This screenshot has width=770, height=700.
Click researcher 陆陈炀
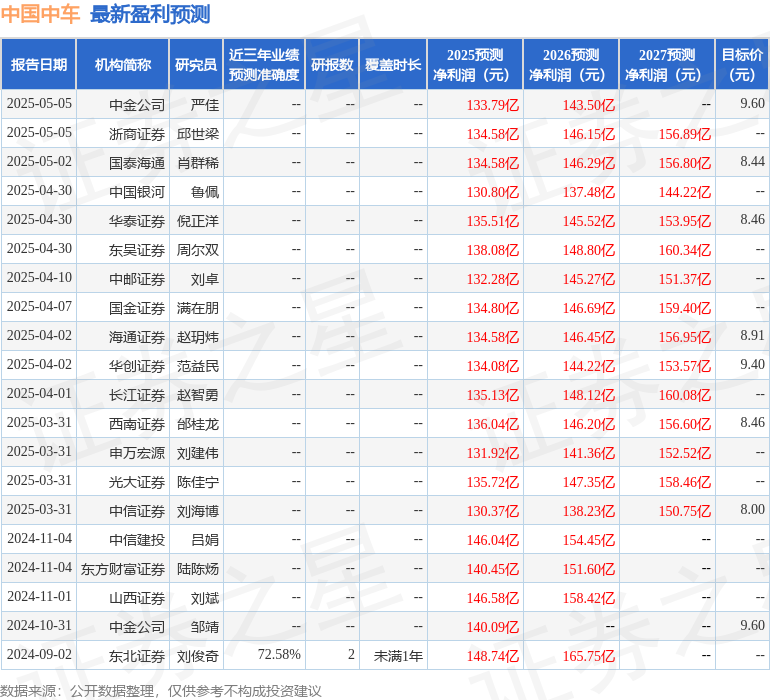tap(198, 569)
